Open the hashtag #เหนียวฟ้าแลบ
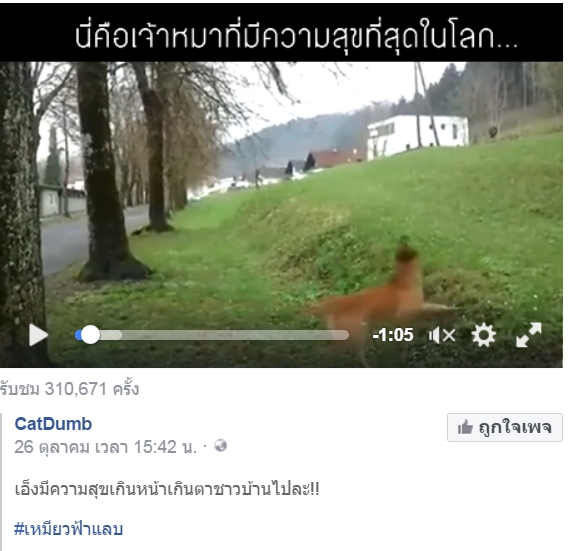 pyautogui.click(x=68, y=528)
